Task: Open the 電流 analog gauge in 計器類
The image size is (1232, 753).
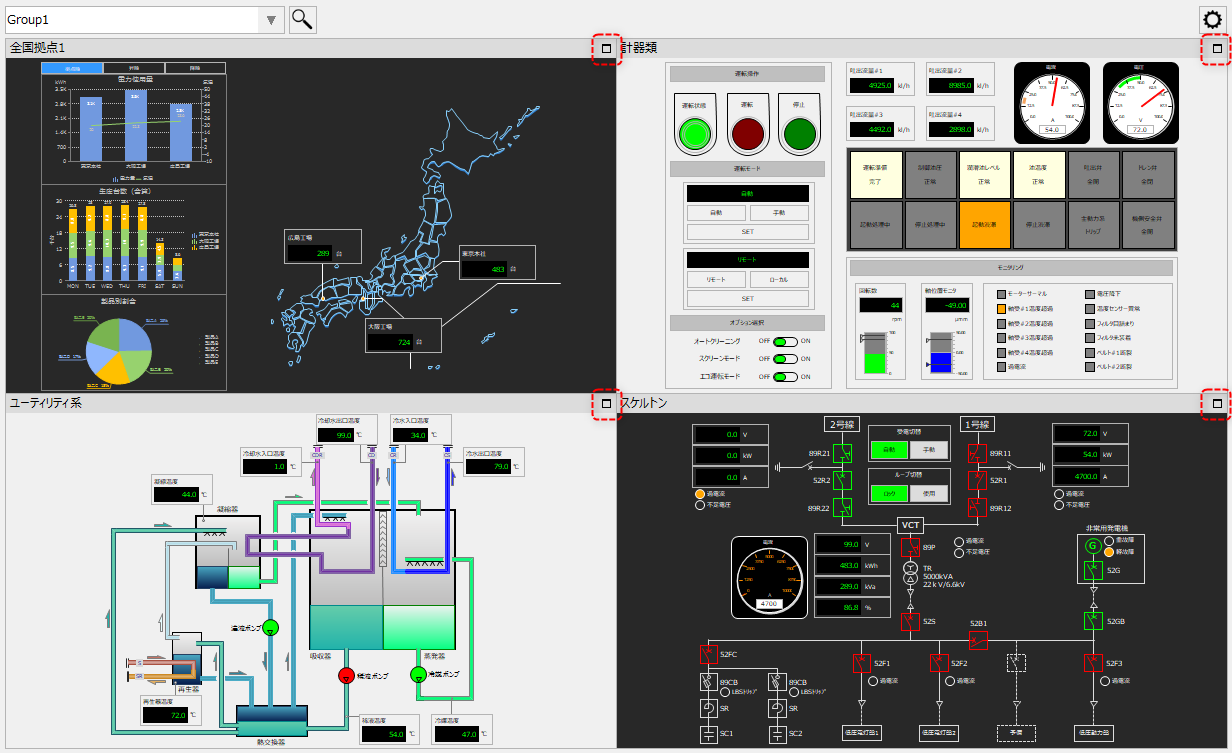Action: [1051, 103]
